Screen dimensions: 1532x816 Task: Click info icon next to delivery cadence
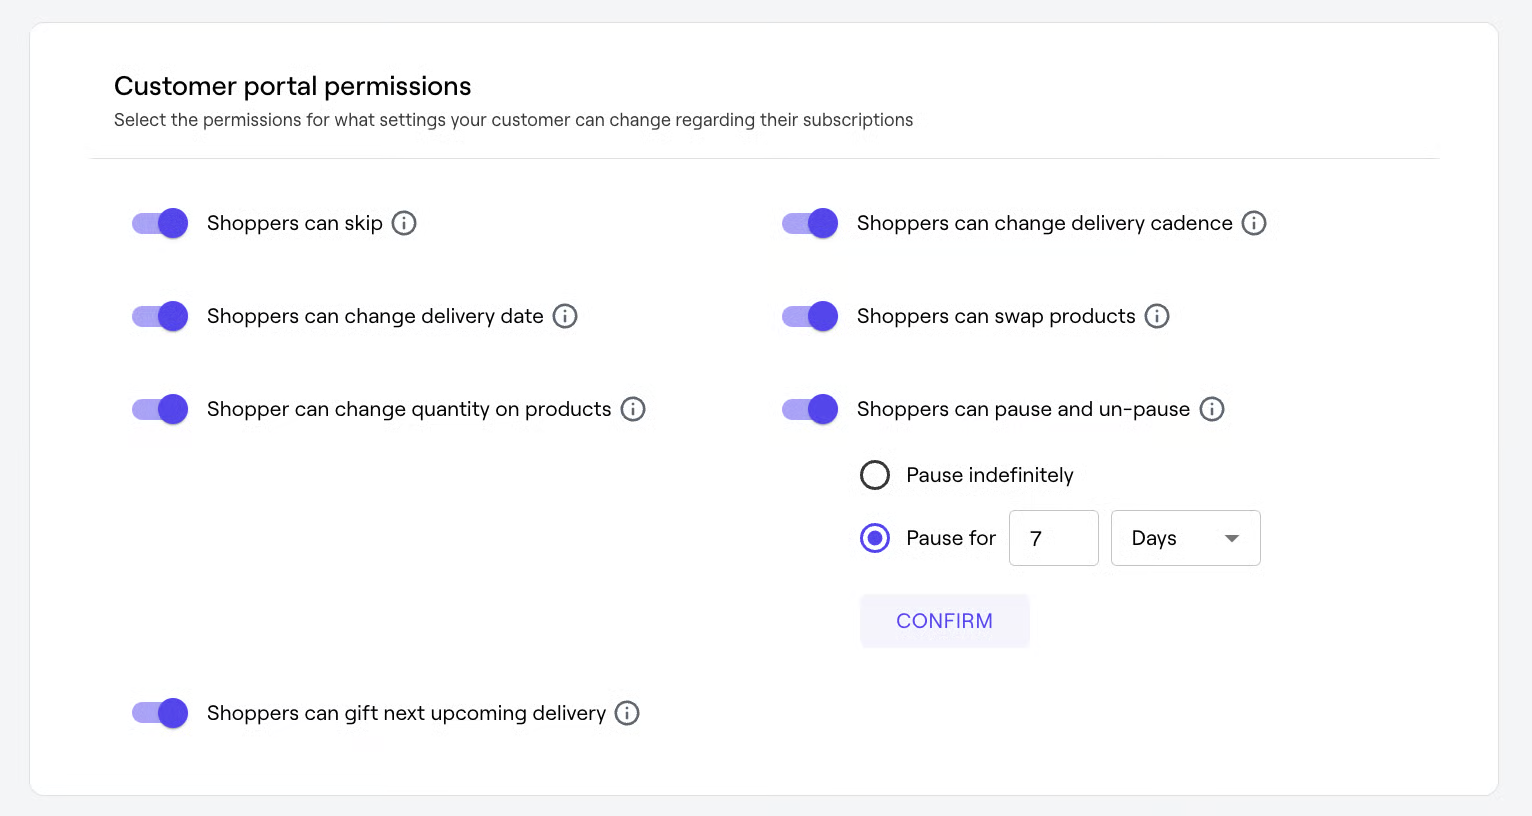click(x=1254, y=223)
